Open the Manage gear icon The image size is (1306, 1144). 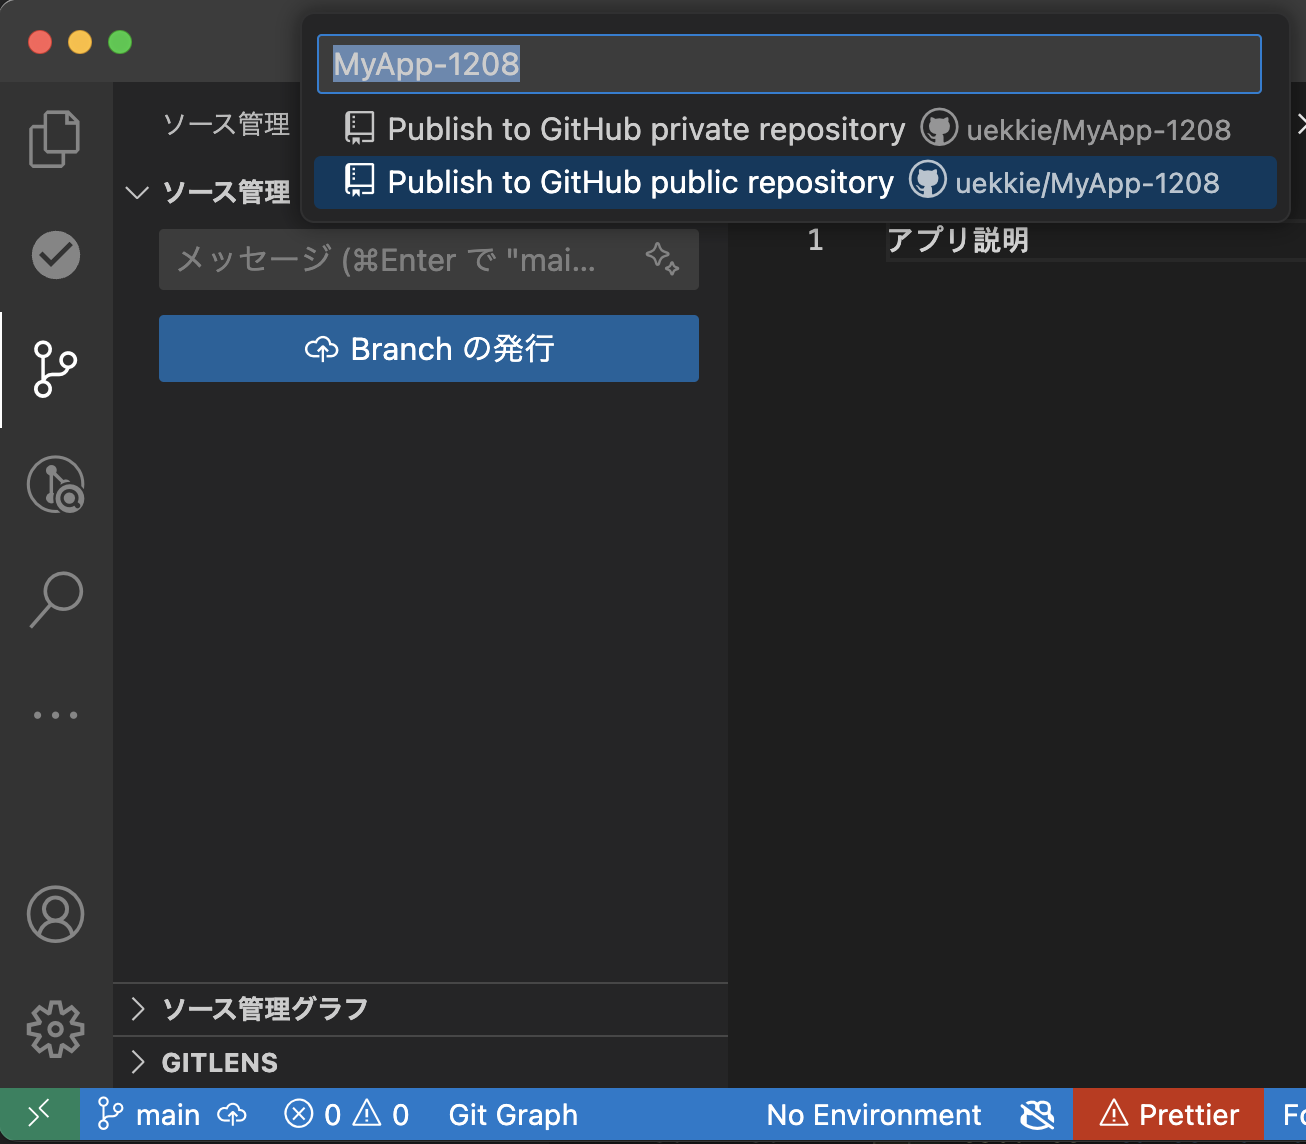pyautogui.click(x=56, y=1029)
